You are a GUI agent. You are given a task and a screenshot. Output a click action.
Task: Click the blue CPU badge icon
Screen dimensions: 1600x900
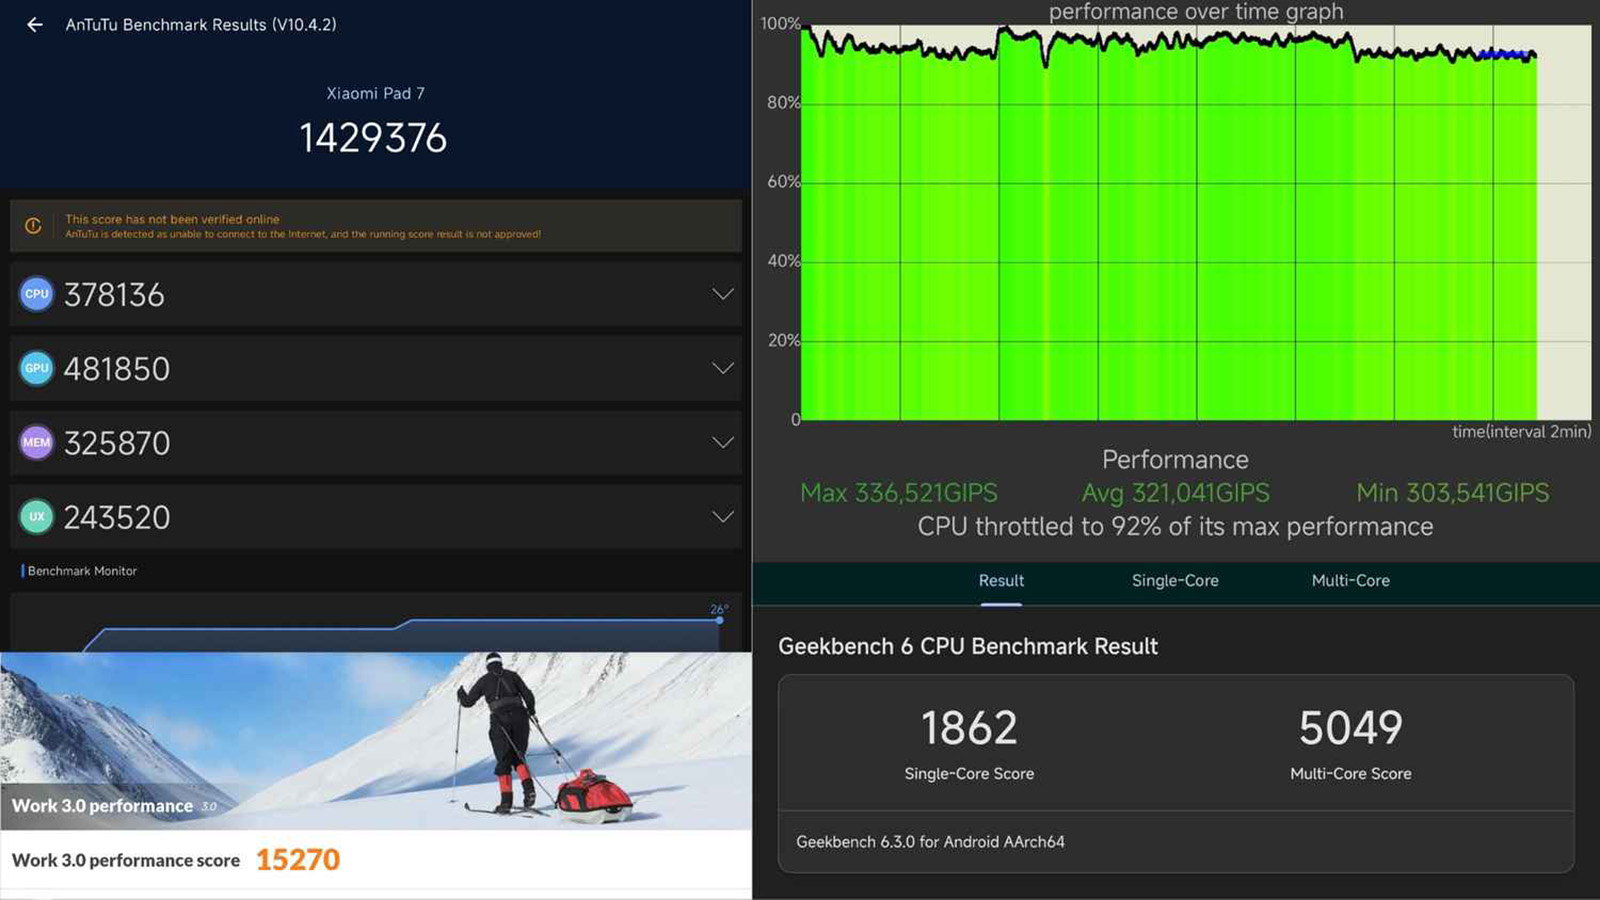pyautogui.click(x=37, y=294)
